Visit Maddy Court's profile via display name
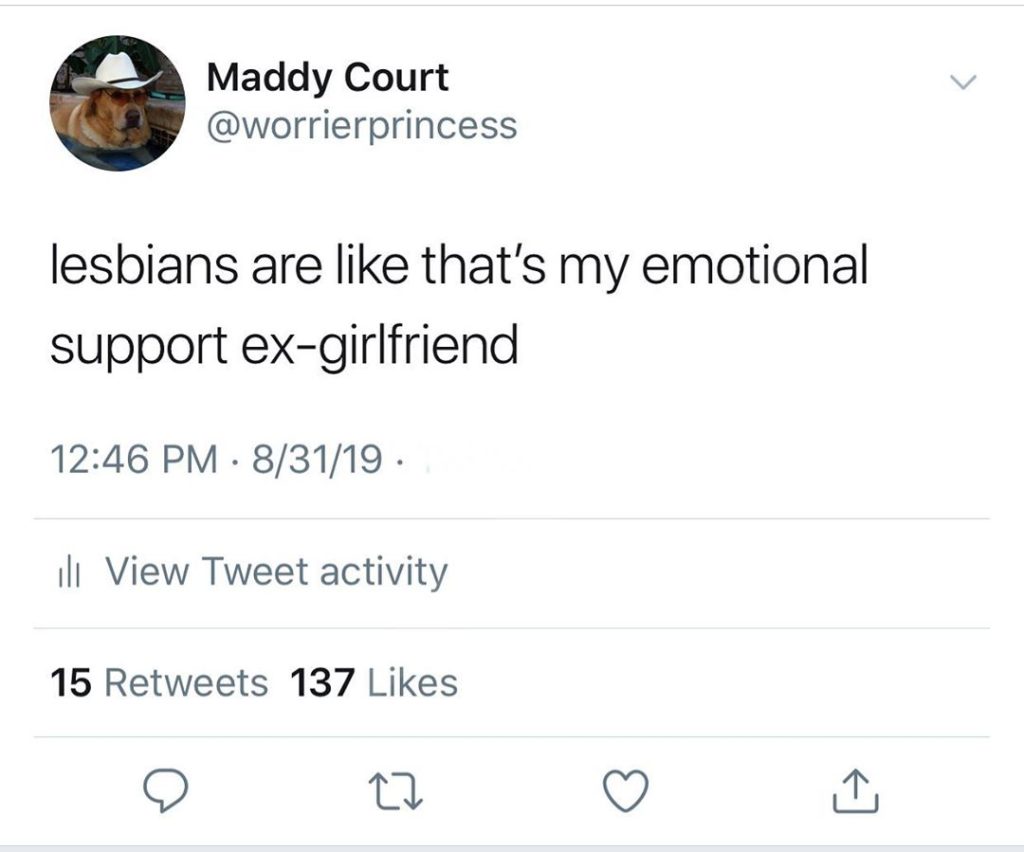 (327, 78)
